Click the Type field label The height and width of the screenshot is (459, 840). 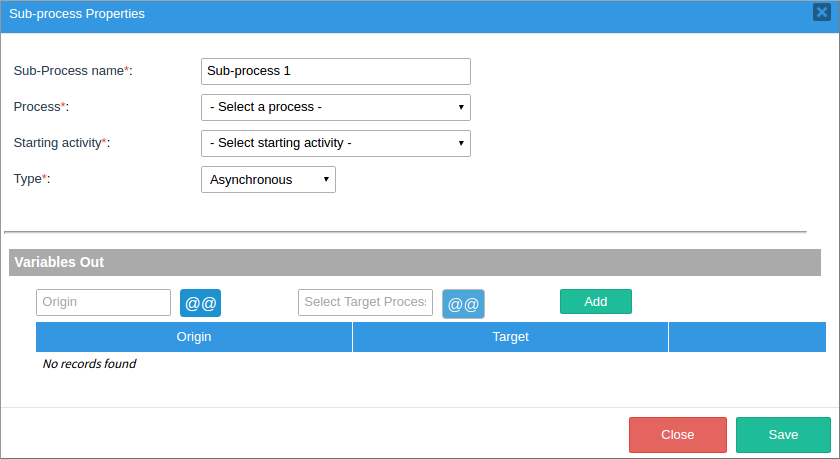pyautogui.click(x=32, y=179)
